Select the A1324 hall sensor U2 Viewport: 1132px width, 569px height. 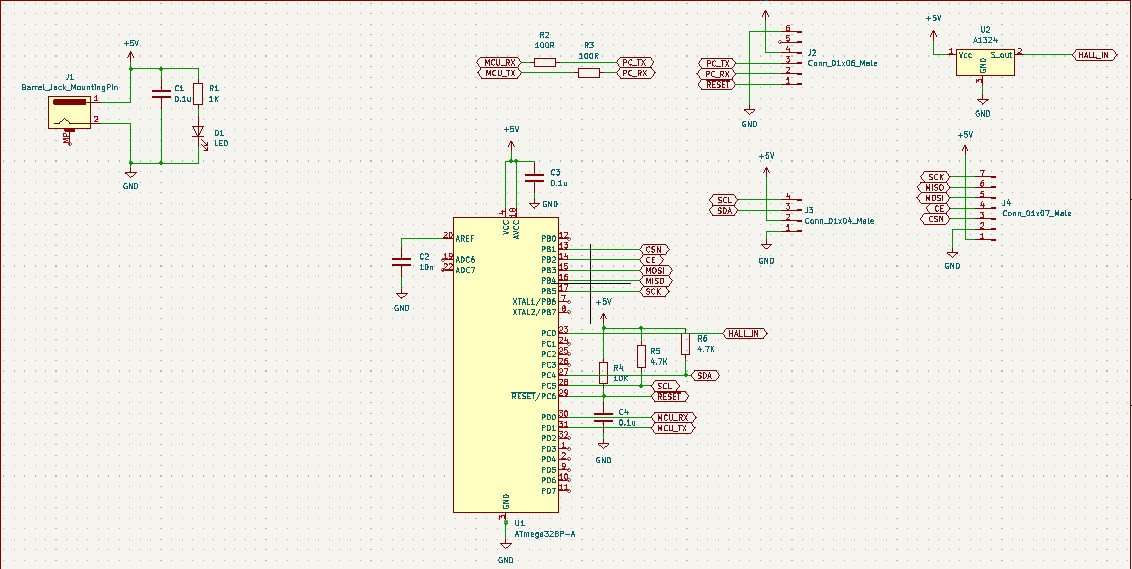point(985,62)
